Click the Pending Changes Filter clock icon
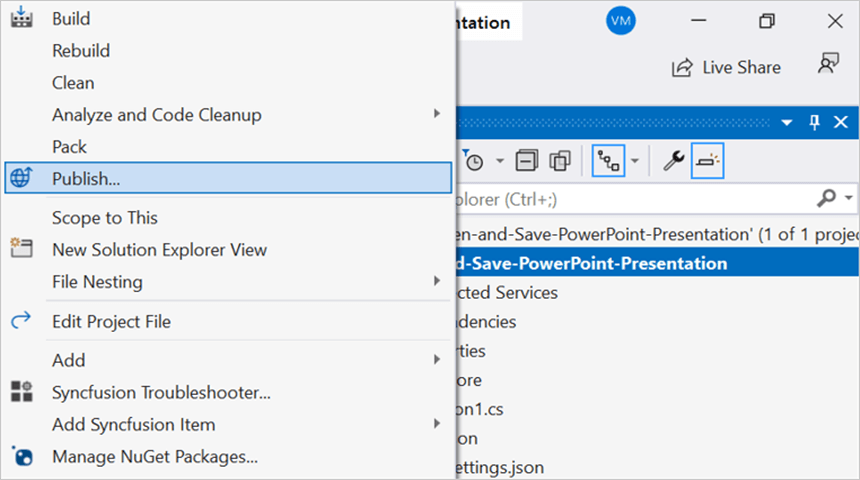This screenshot has height=480, width=860. (474, 160)
